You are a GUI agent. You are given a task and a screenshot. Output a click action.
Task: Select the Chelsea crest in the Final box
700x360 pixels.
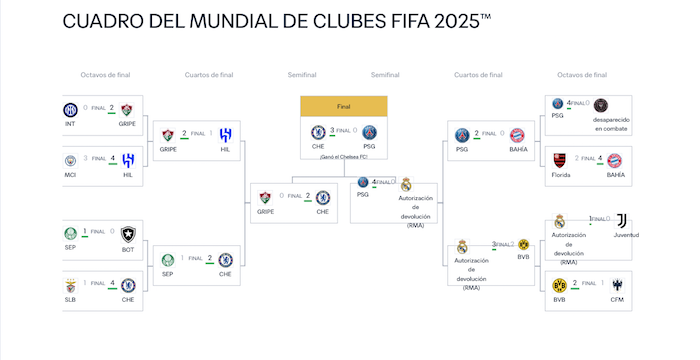click(318, 132)
